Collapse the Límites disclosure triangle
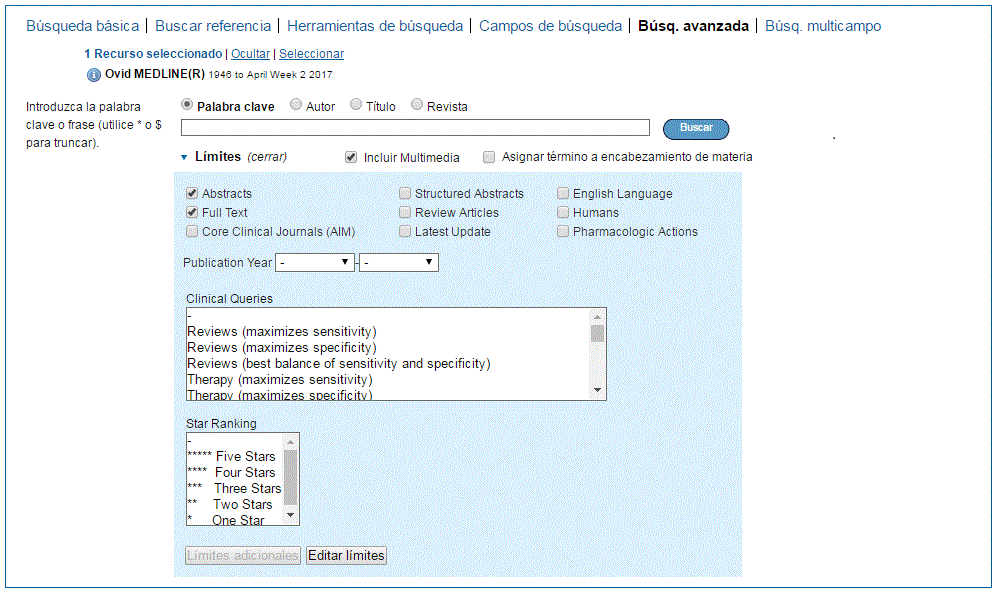Viewport: 998px width, 592px height. tap(184, 157)
